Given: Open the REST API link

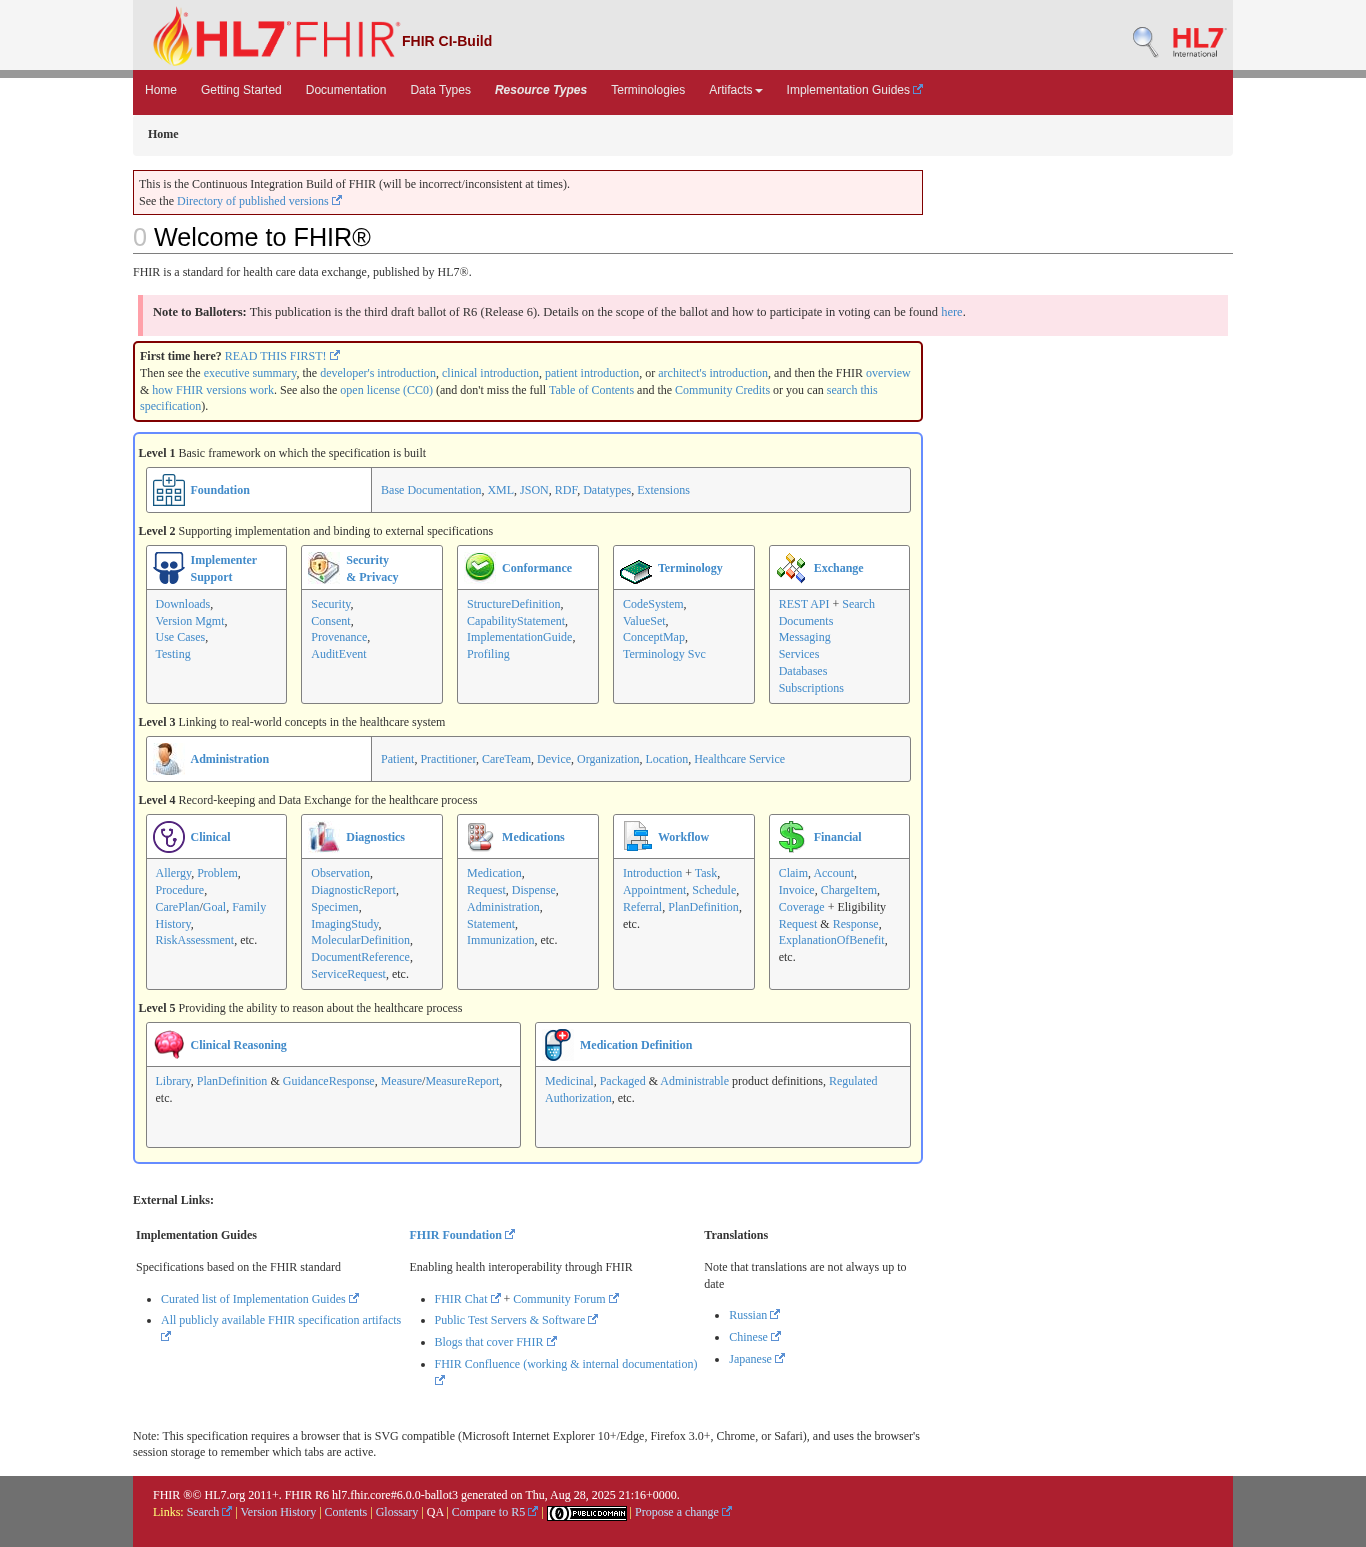Looking at the screenshot, I should pos(804,604).
